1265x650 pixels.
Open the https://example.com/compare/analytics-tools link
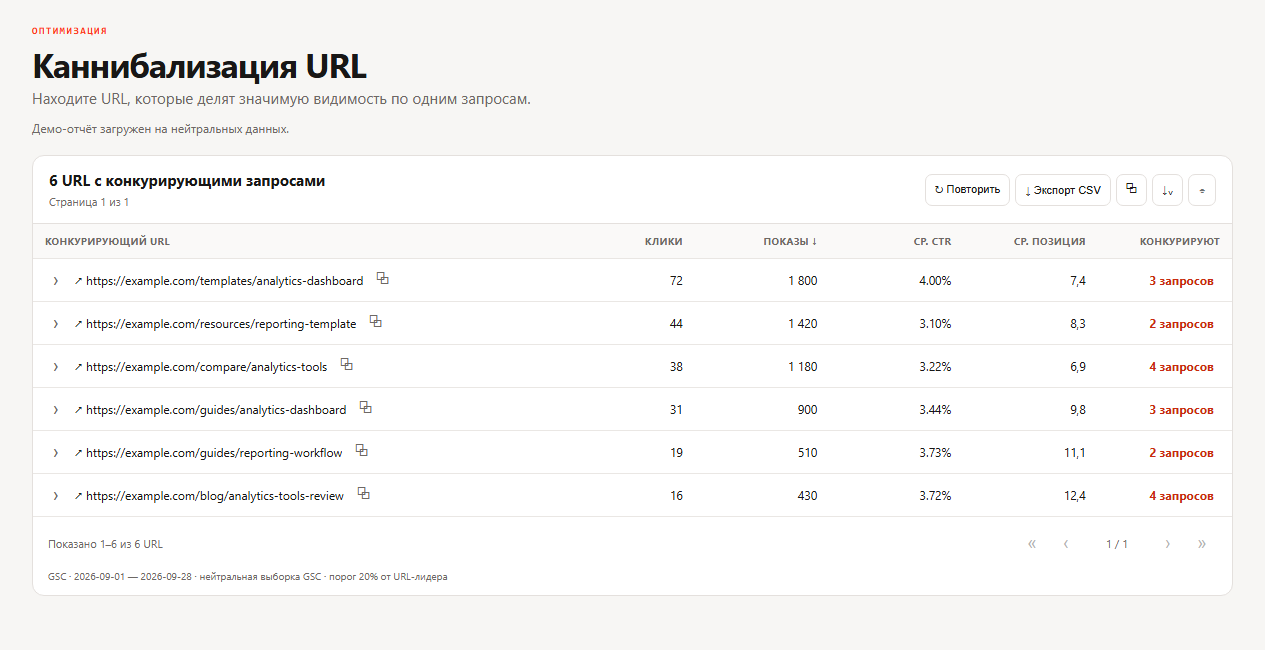(207, 367)
